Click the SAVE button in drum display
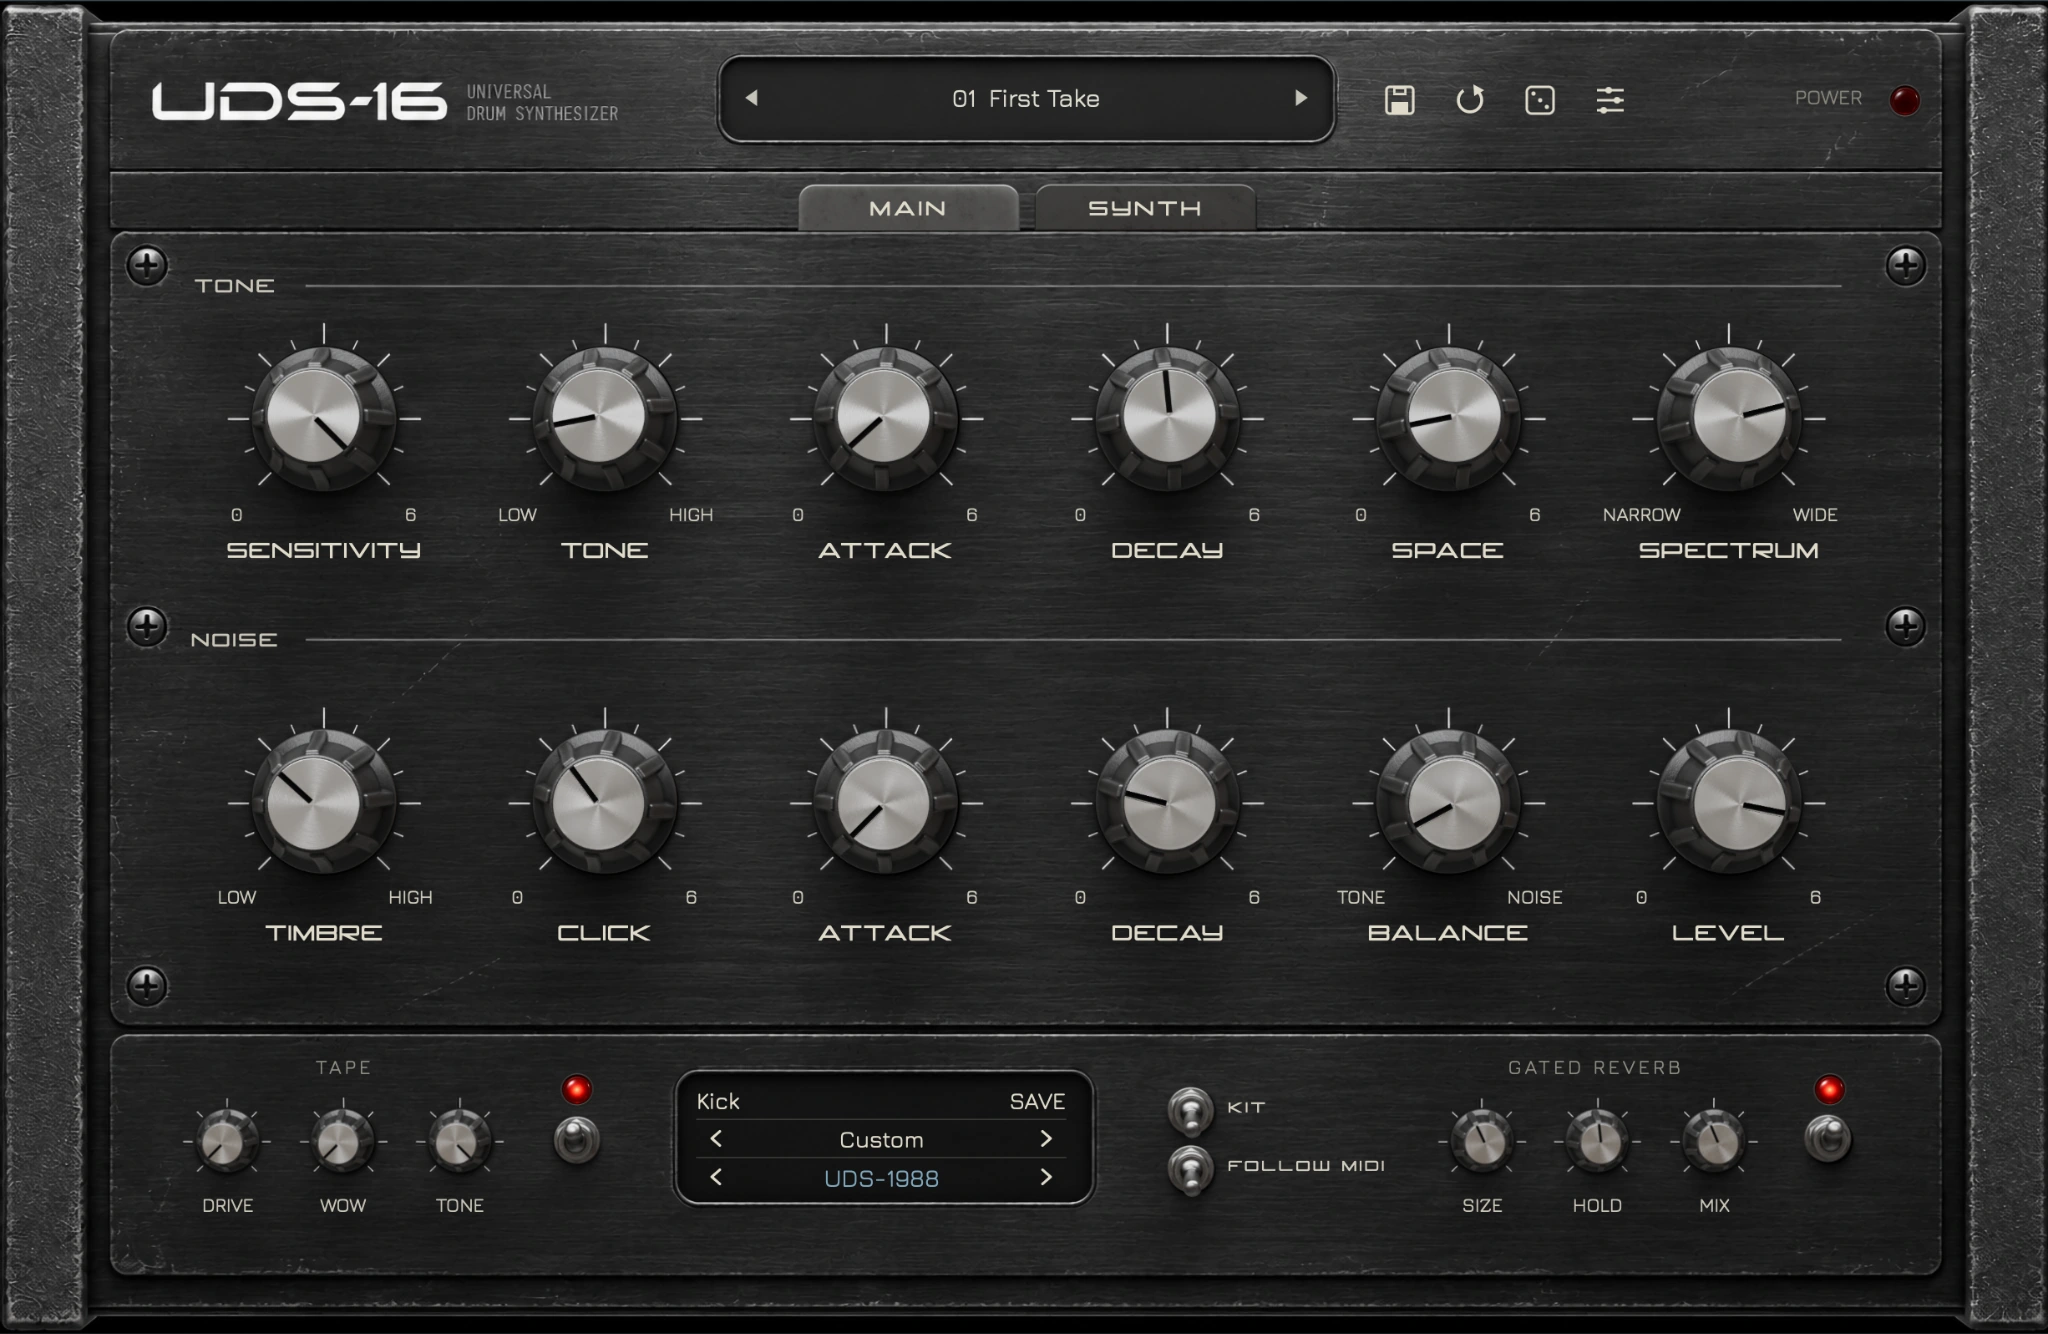The image size is (2048, 1334). (x=1037, y=1101)
